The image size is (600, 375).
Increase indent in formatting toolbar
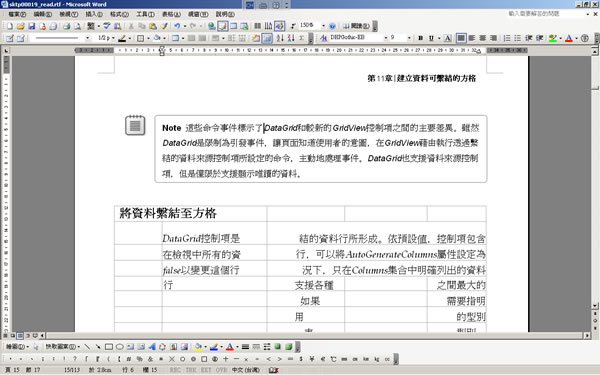[540, 38]
